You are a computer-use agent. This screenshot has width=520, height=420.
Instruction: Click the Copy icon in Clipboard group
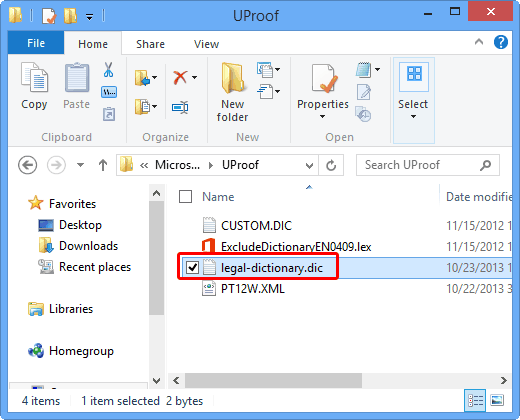(34, 77)
